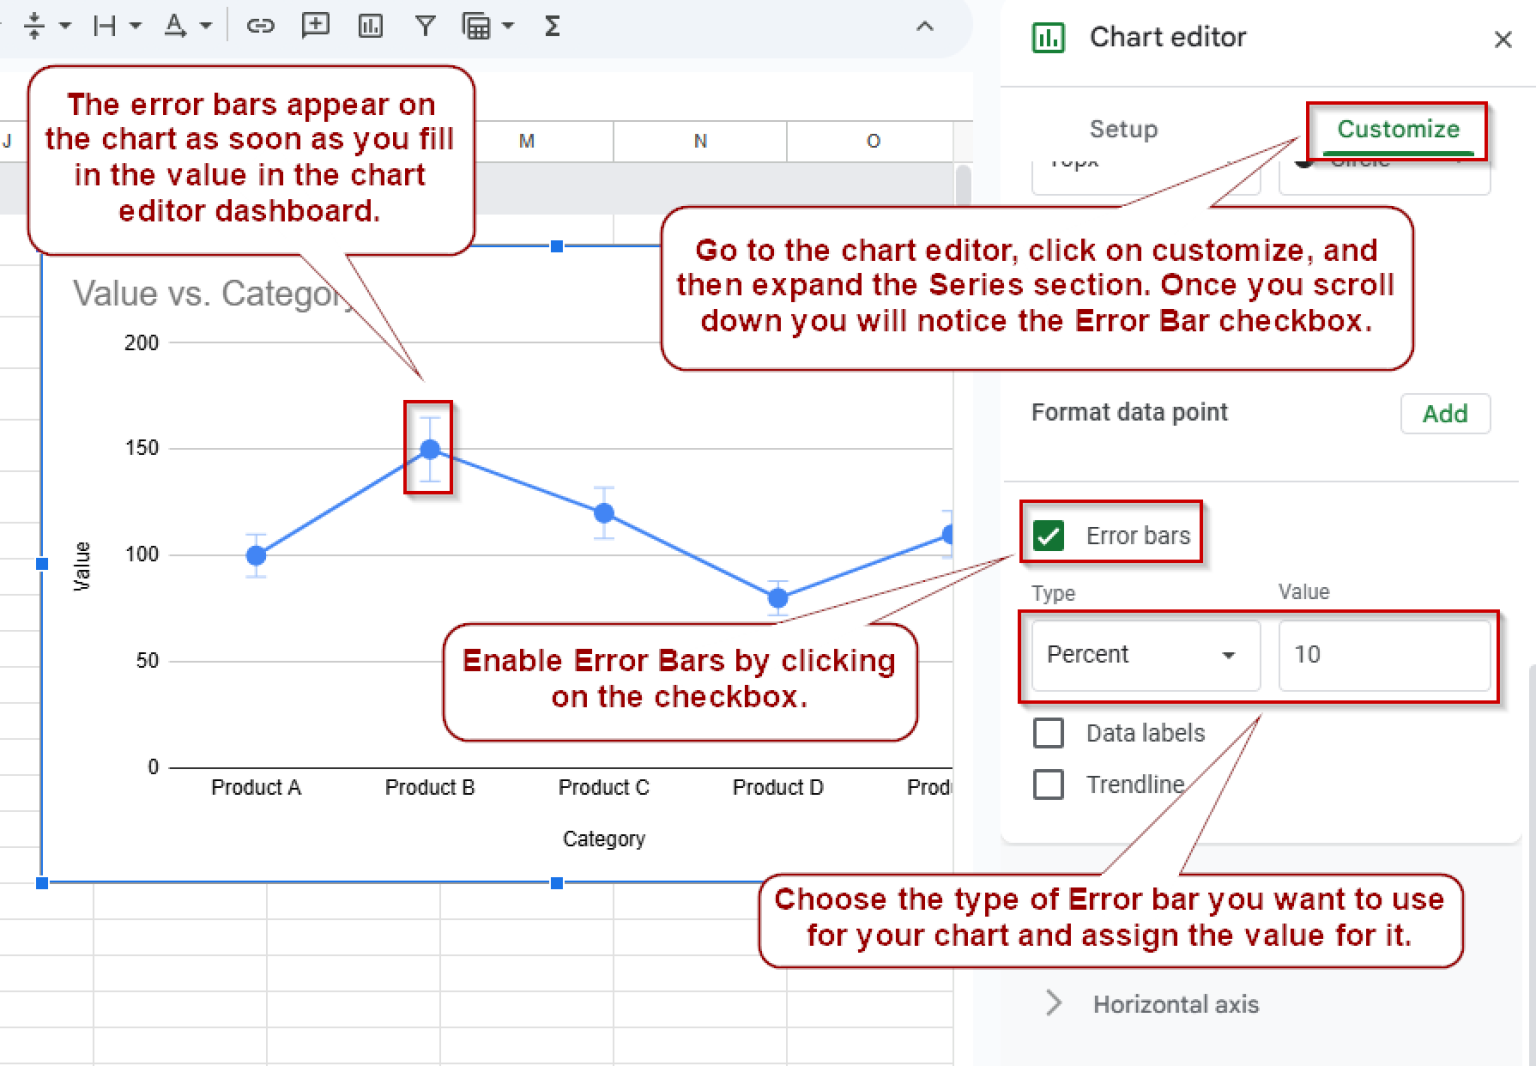Click the text color icon in the toolbar

click(175, 26)
